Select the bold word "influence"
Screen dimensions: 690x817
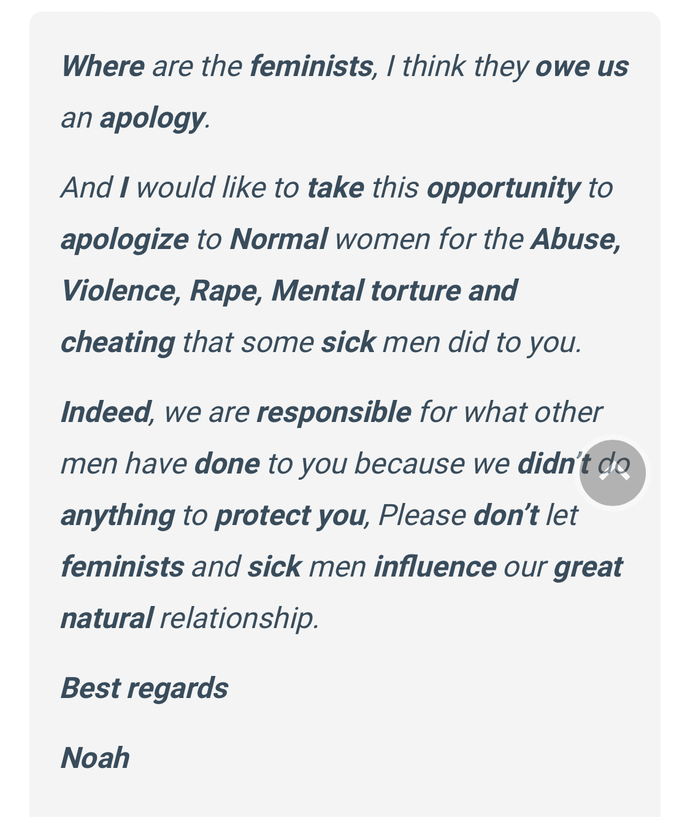[435, 567]
